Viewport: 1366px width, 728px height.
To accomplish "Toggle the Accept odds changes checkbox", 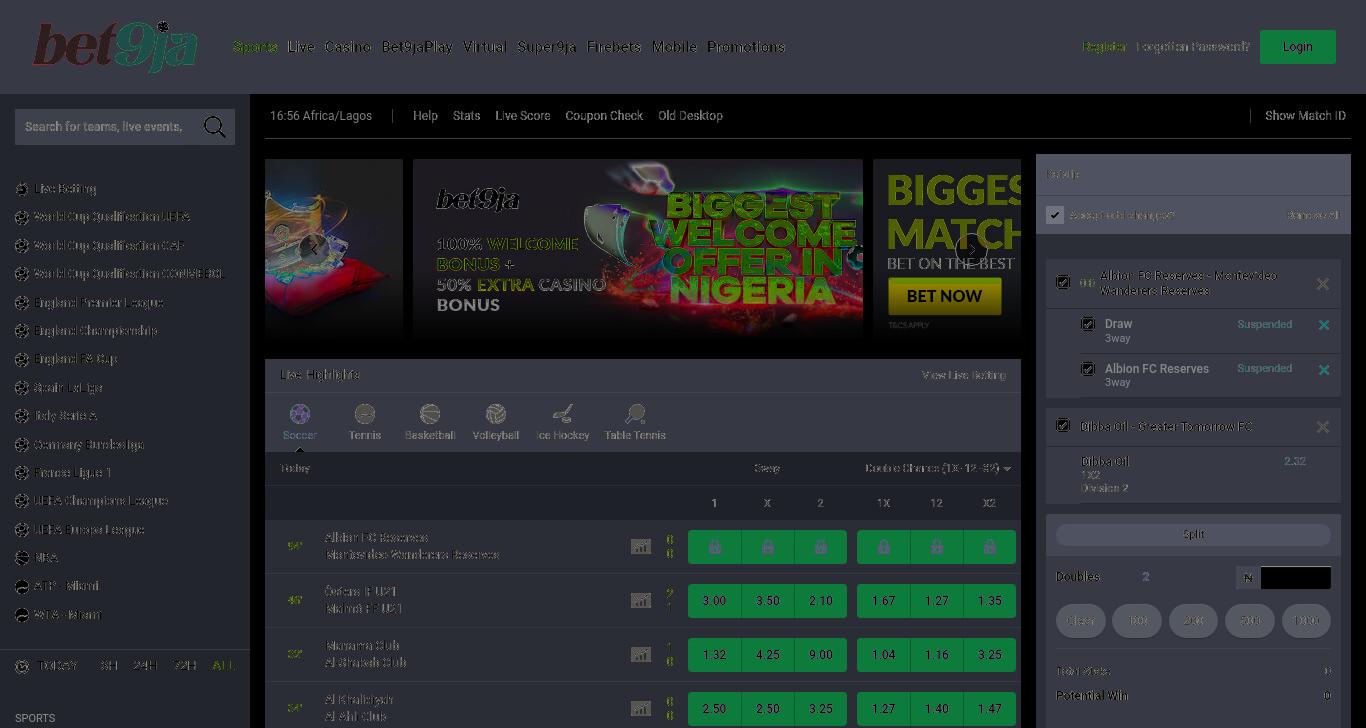I will tap(1055, 215).
